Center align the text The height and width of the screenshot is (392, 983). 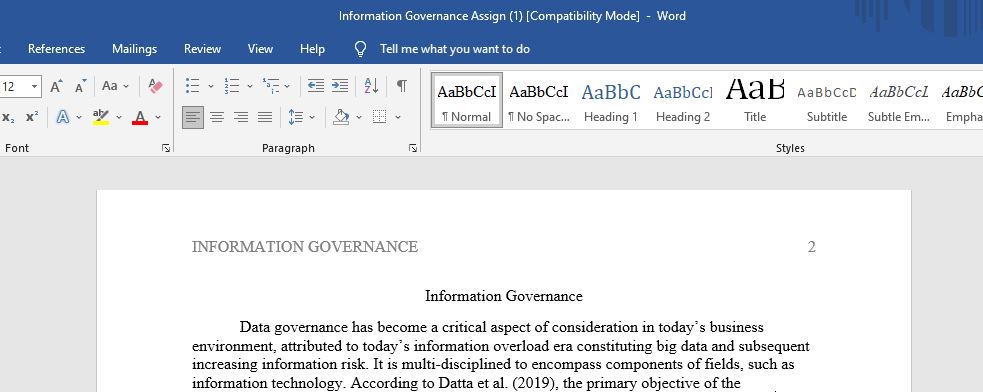pos(217,117)
